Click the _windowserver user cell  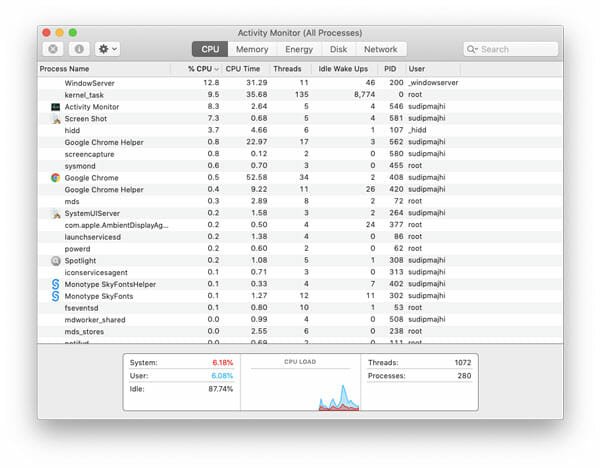click(433, 83)
